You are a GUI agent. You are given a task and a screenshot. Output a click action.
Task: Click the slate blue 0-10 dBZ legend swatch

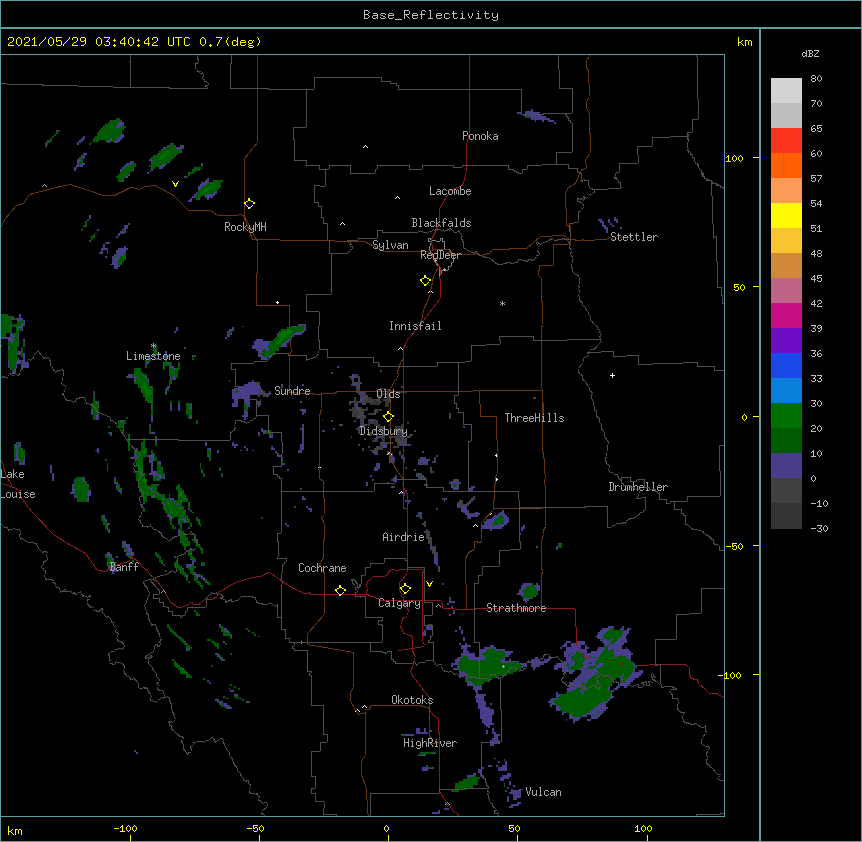click(786, 466)
